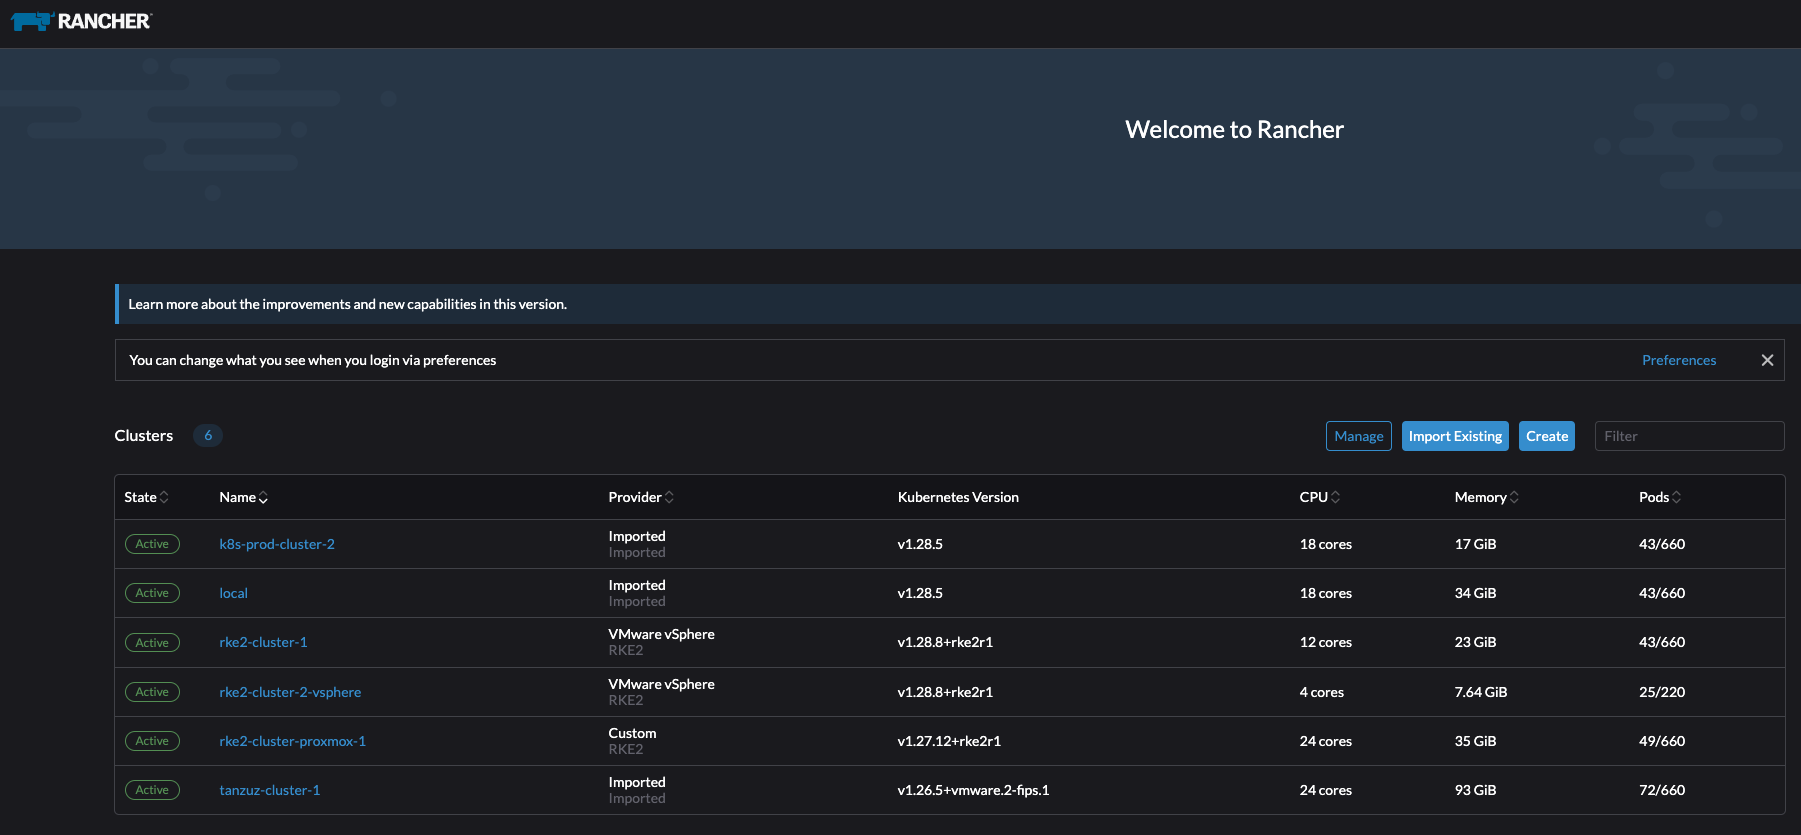1801x835 pixels.
Task: Click 12 cores CPU value
Action: [1325, 642]
